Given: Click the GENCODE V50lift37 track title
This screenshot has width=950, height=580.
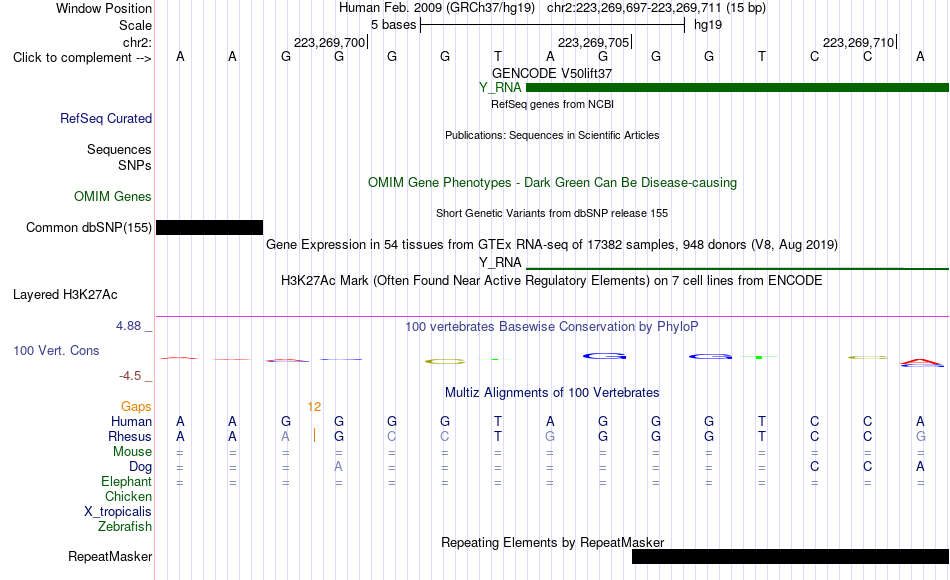Looking at the screenshot, I should point(552,73).
